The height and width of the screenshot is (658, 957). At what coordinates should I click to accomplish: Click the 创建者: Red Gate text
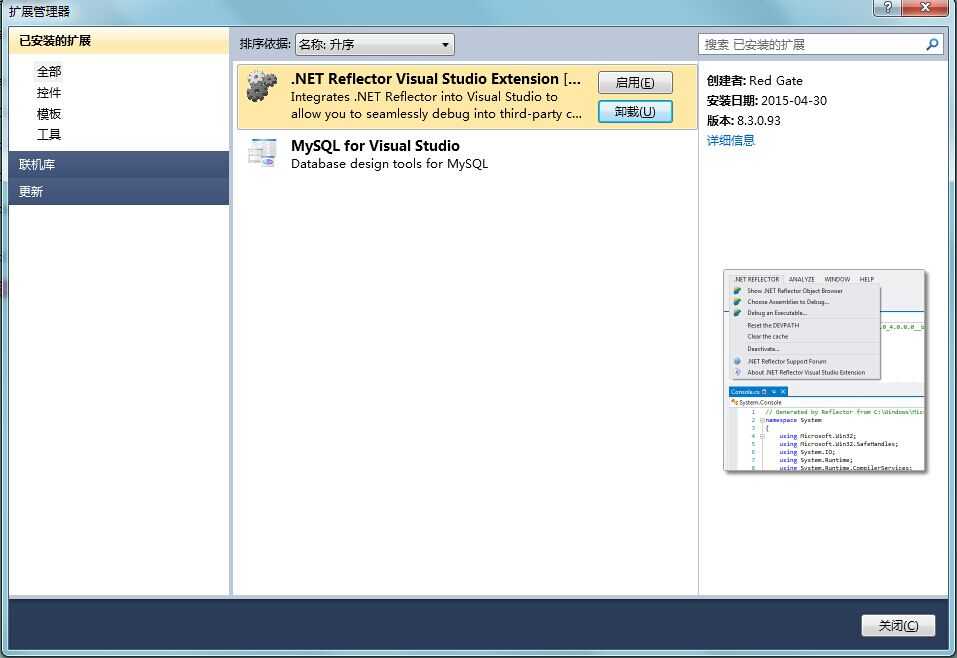754,81
